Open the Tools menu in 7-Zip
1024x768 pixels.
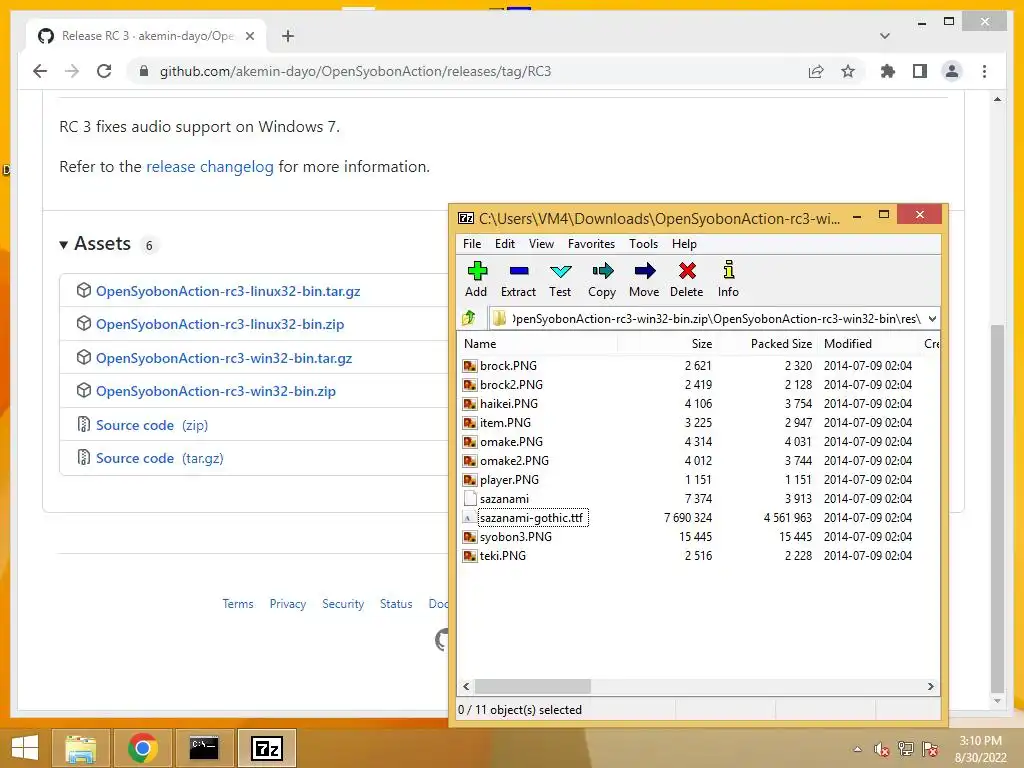pyautogui.click(x=643, y=244)
